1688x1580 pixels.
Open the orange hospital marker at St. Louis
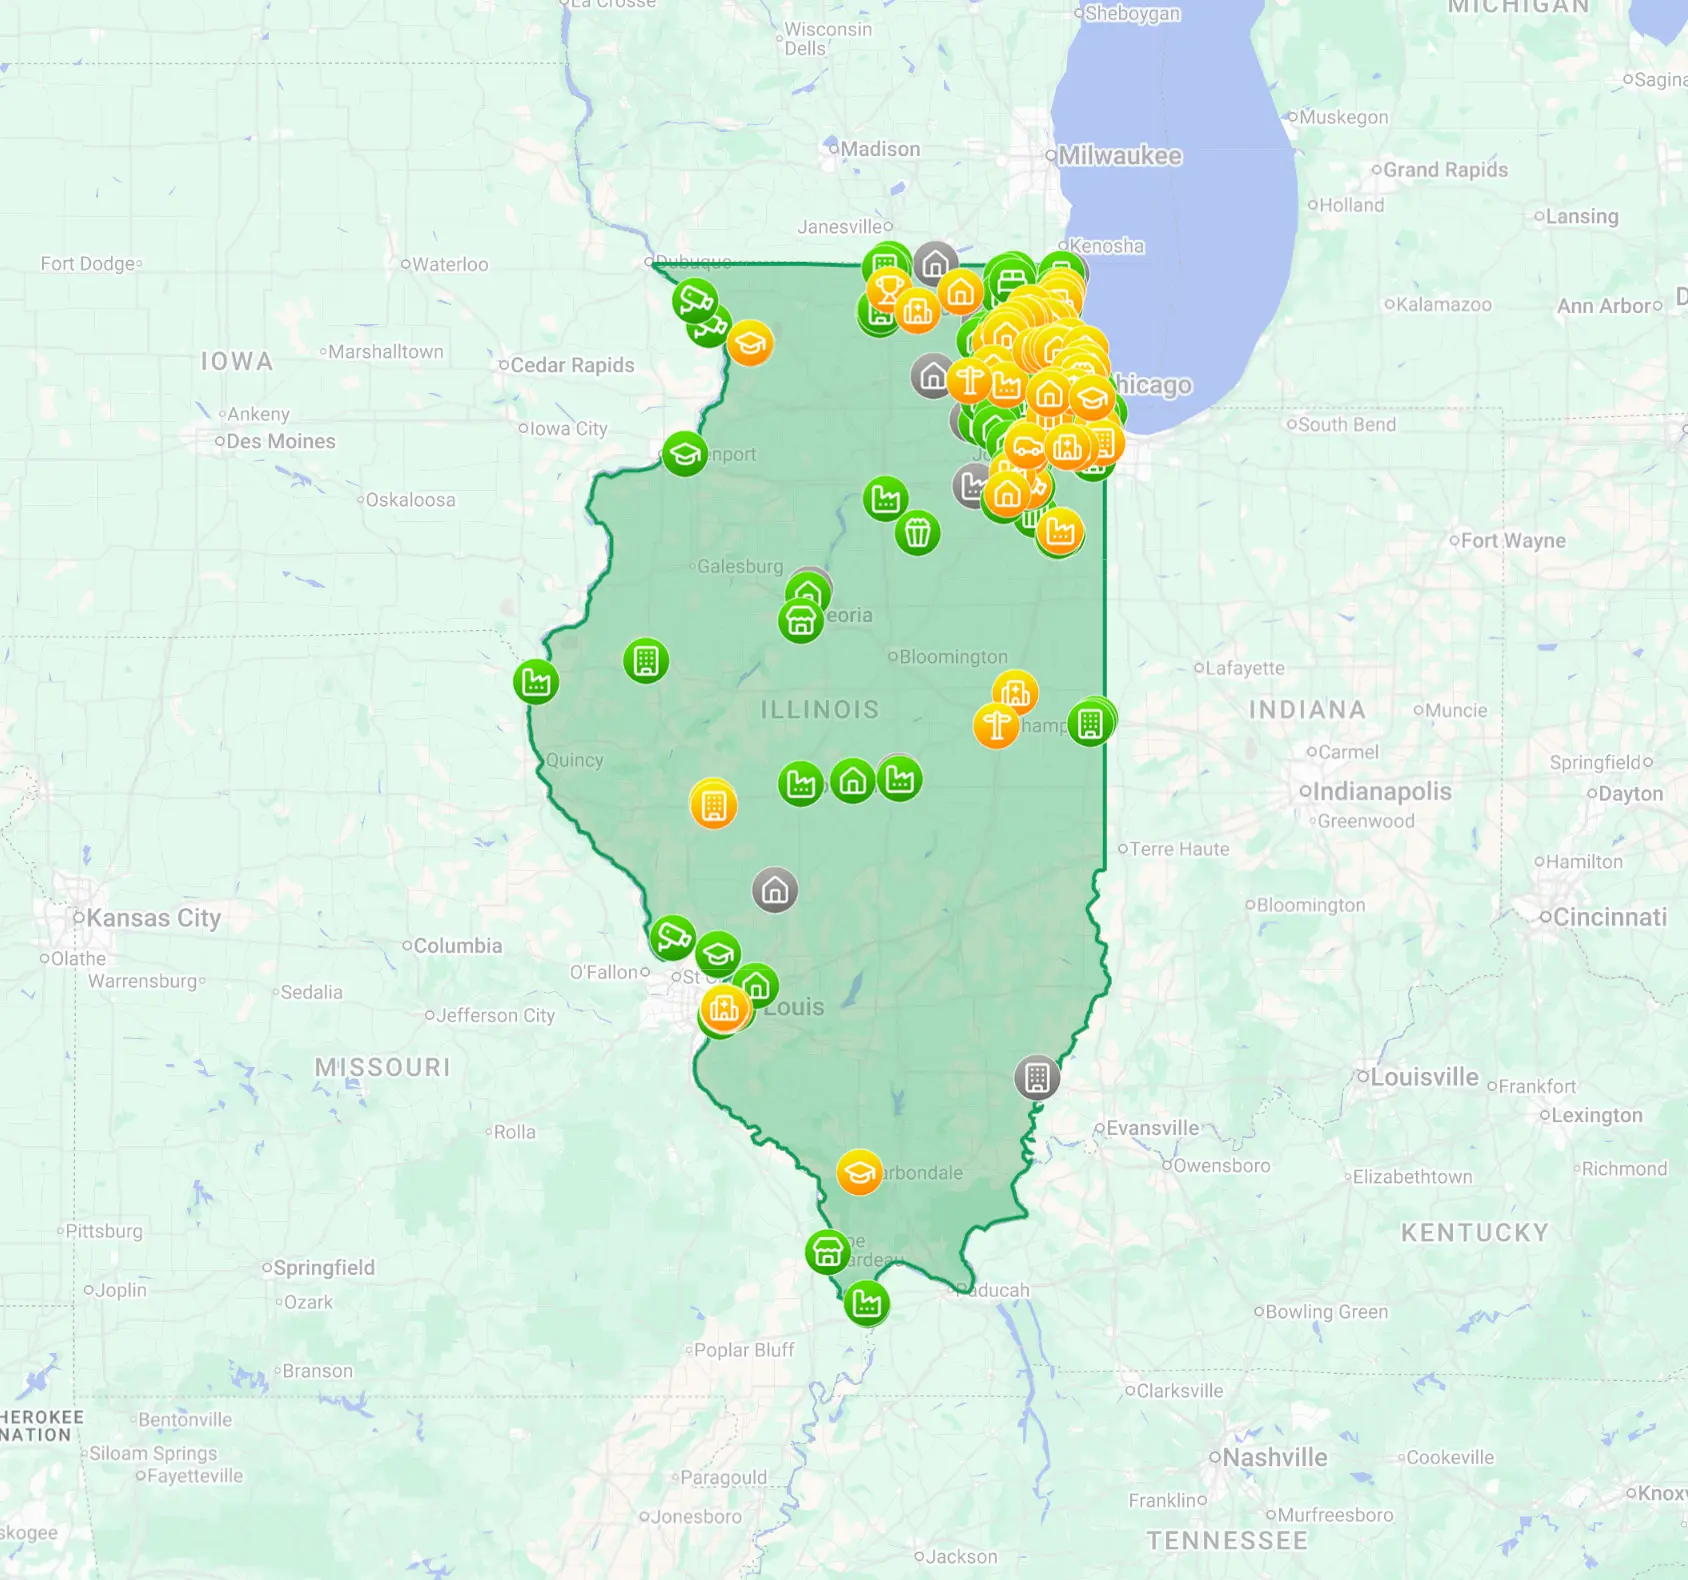724,1008
